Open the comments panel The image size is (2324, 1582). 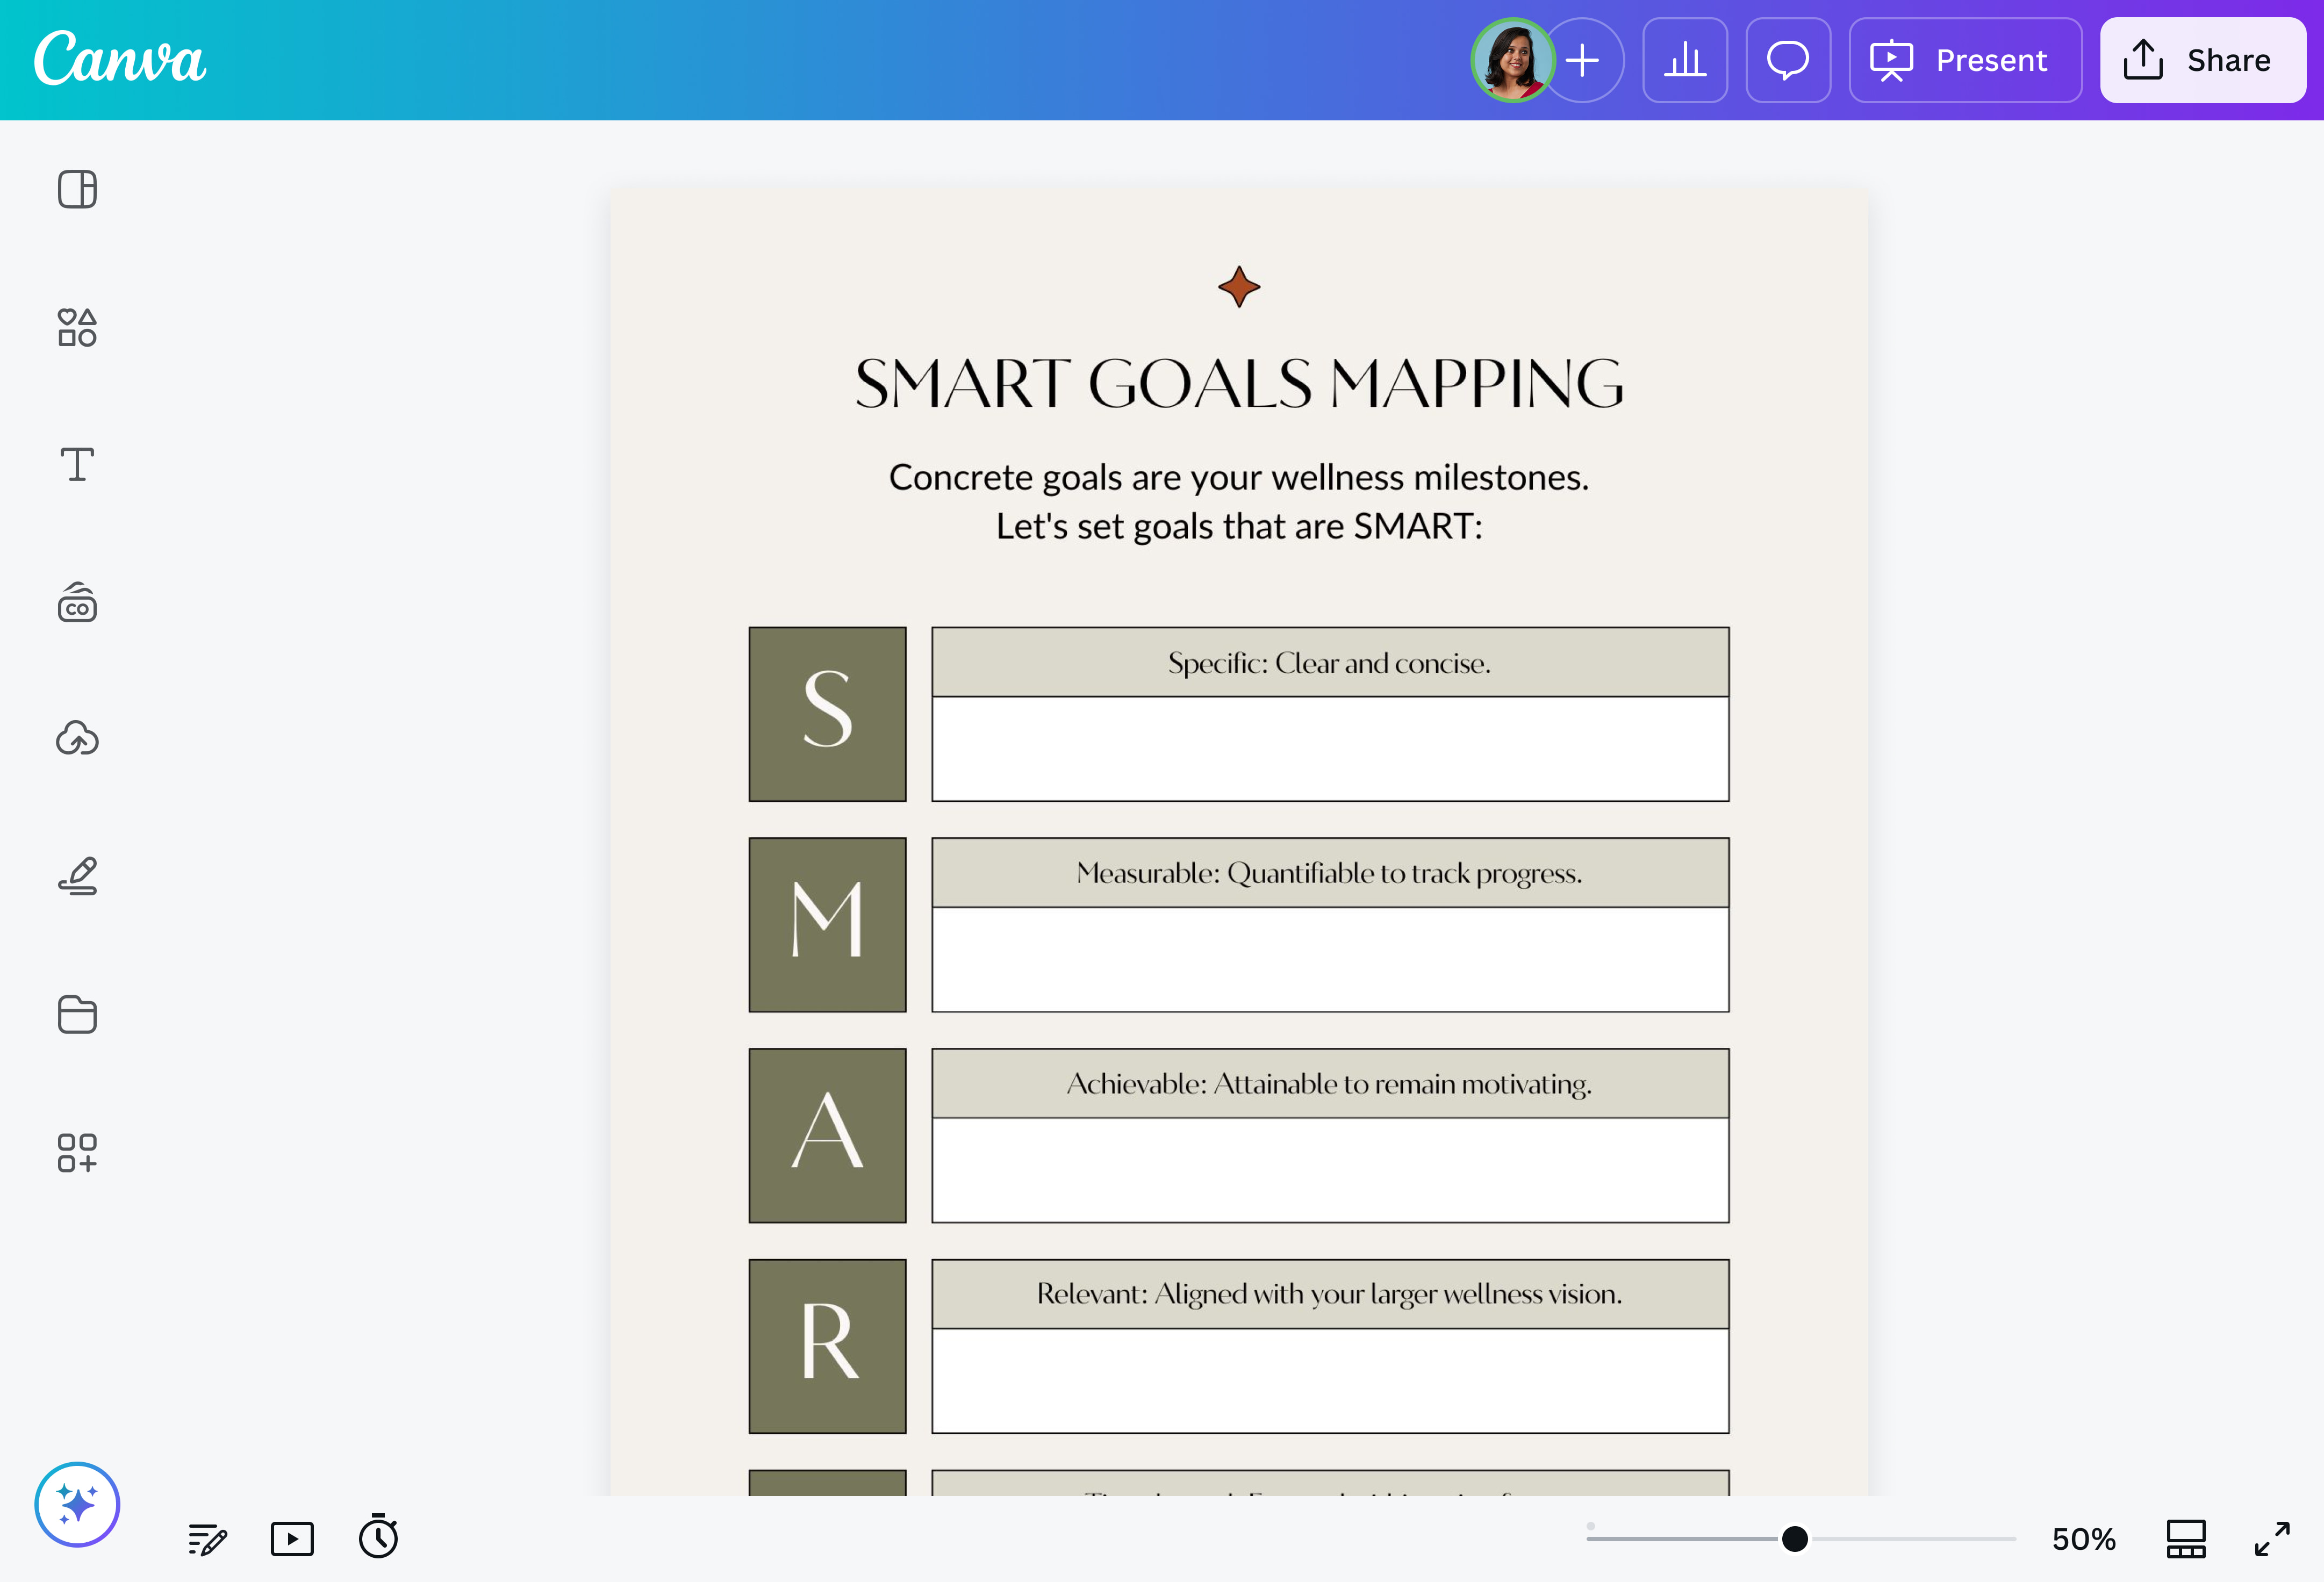pos(1788,60)
